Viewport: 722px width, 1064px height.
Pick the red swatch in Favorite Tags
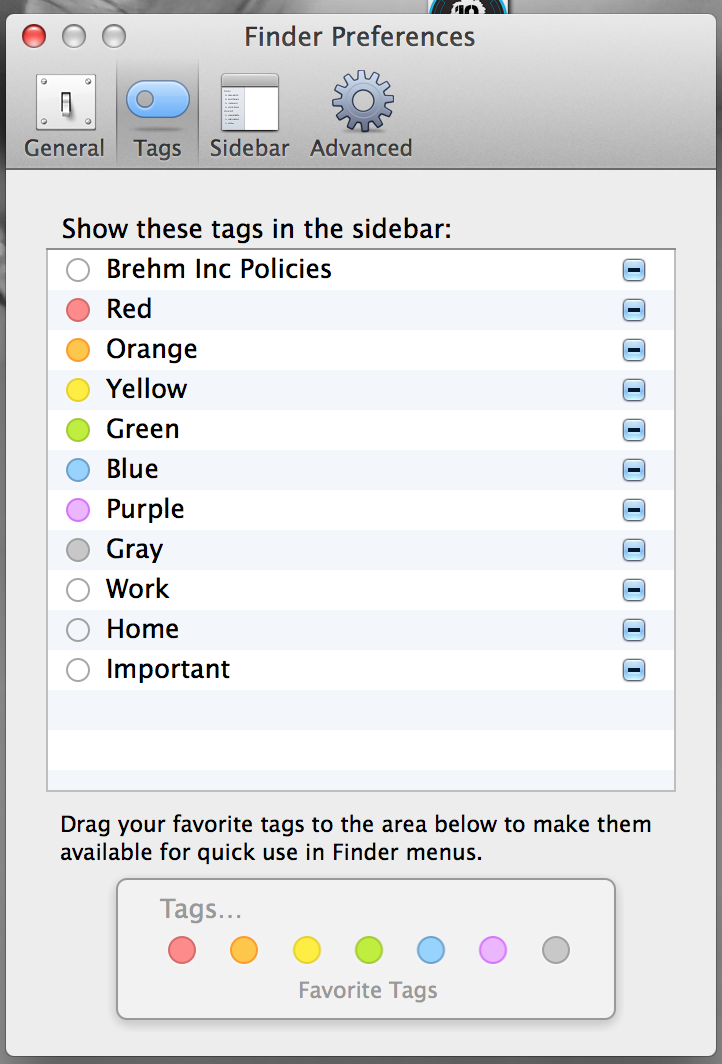tap(182, 950)
